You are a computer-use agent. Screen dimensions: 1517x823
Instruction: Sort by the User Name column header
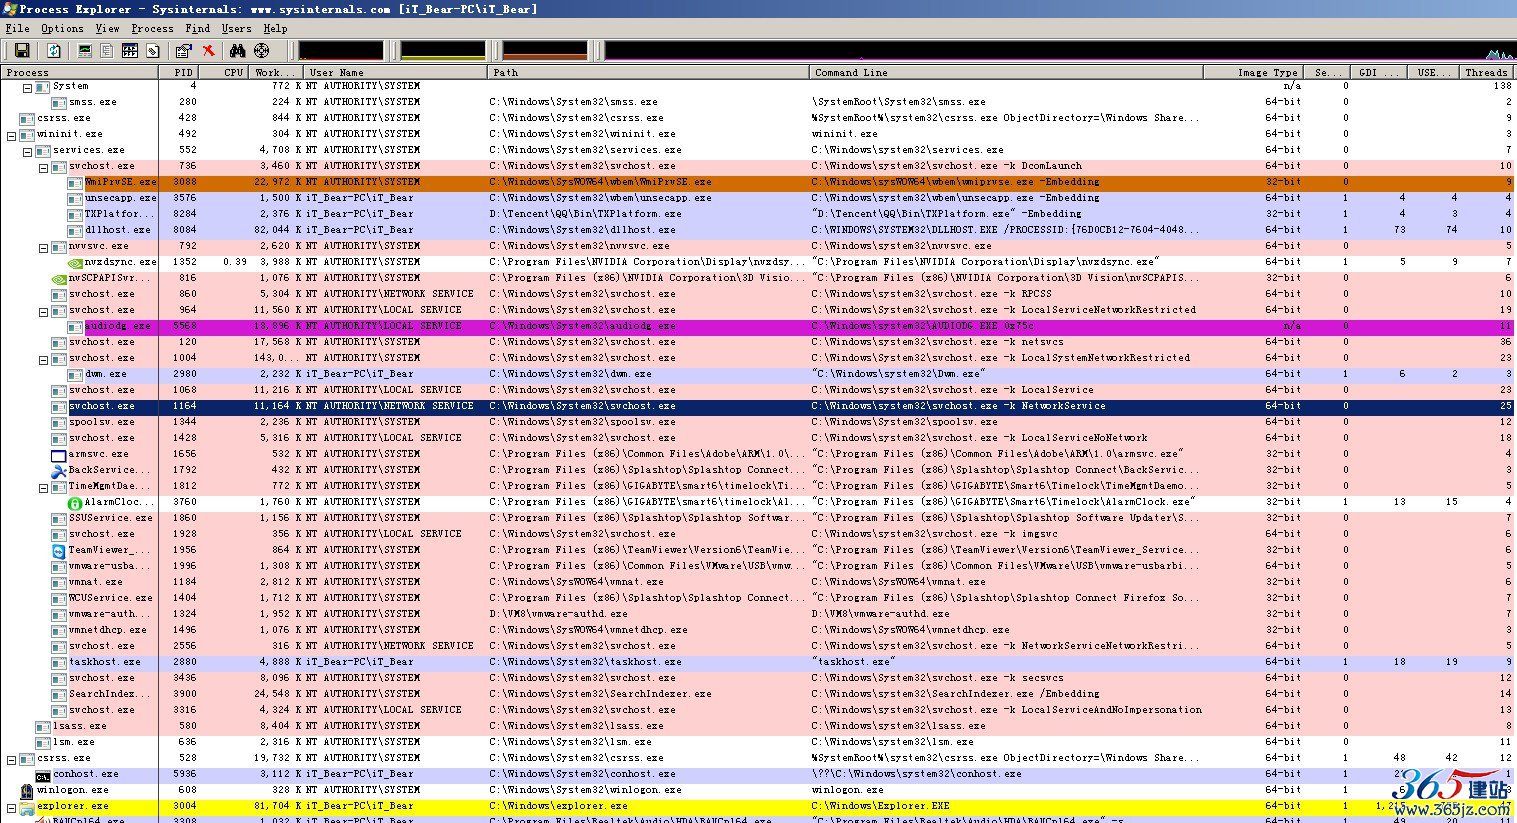pyautogui.click(x=396, y=72)
